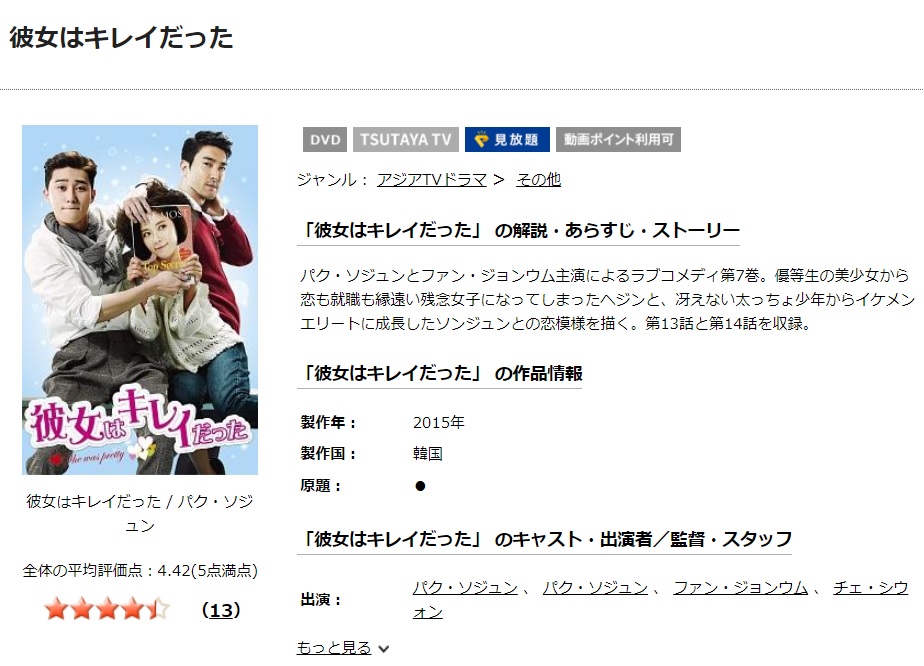This screenshot has width=924, height=666.
Task: Click the もっと見る chevron arrow
Action: point(384,649)
